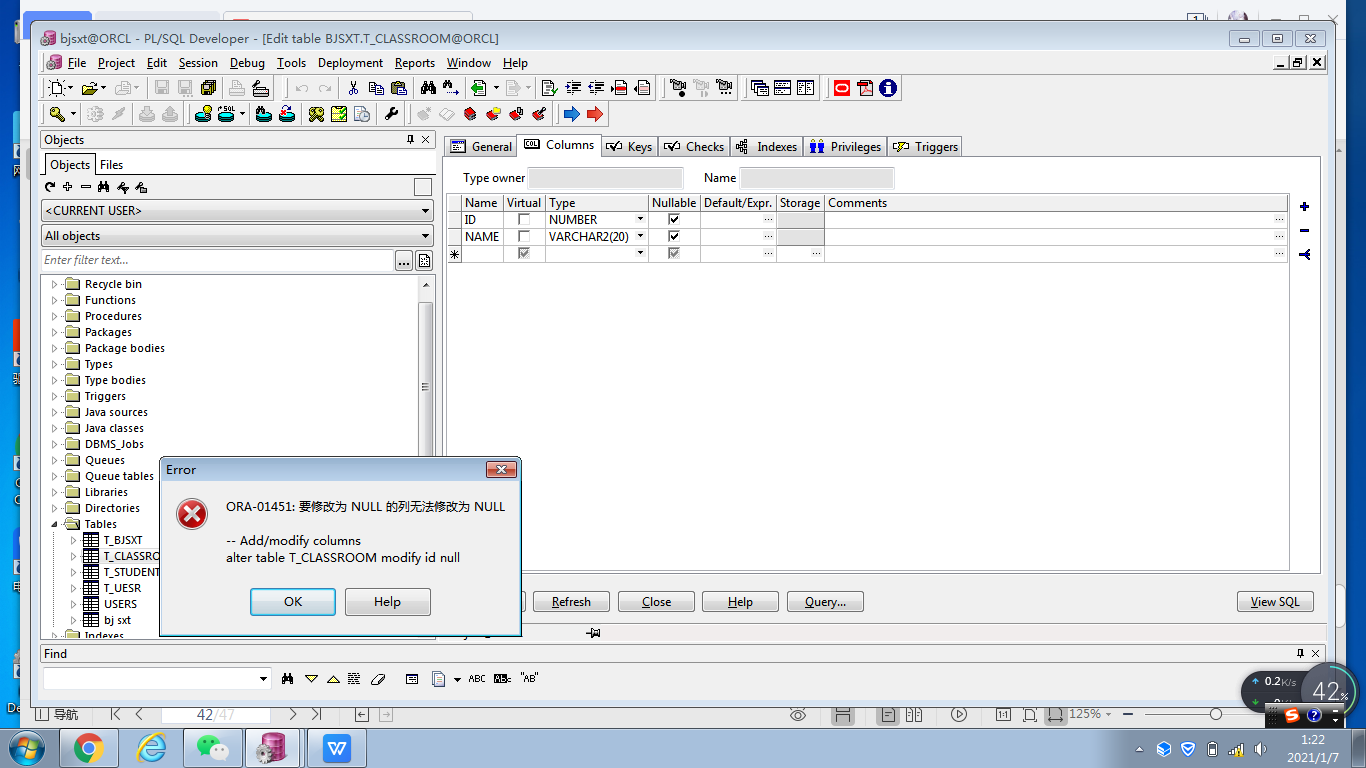Click the Enter filter text field
The width and height of the screenshot is (1366, 768).
coord(217,261)
